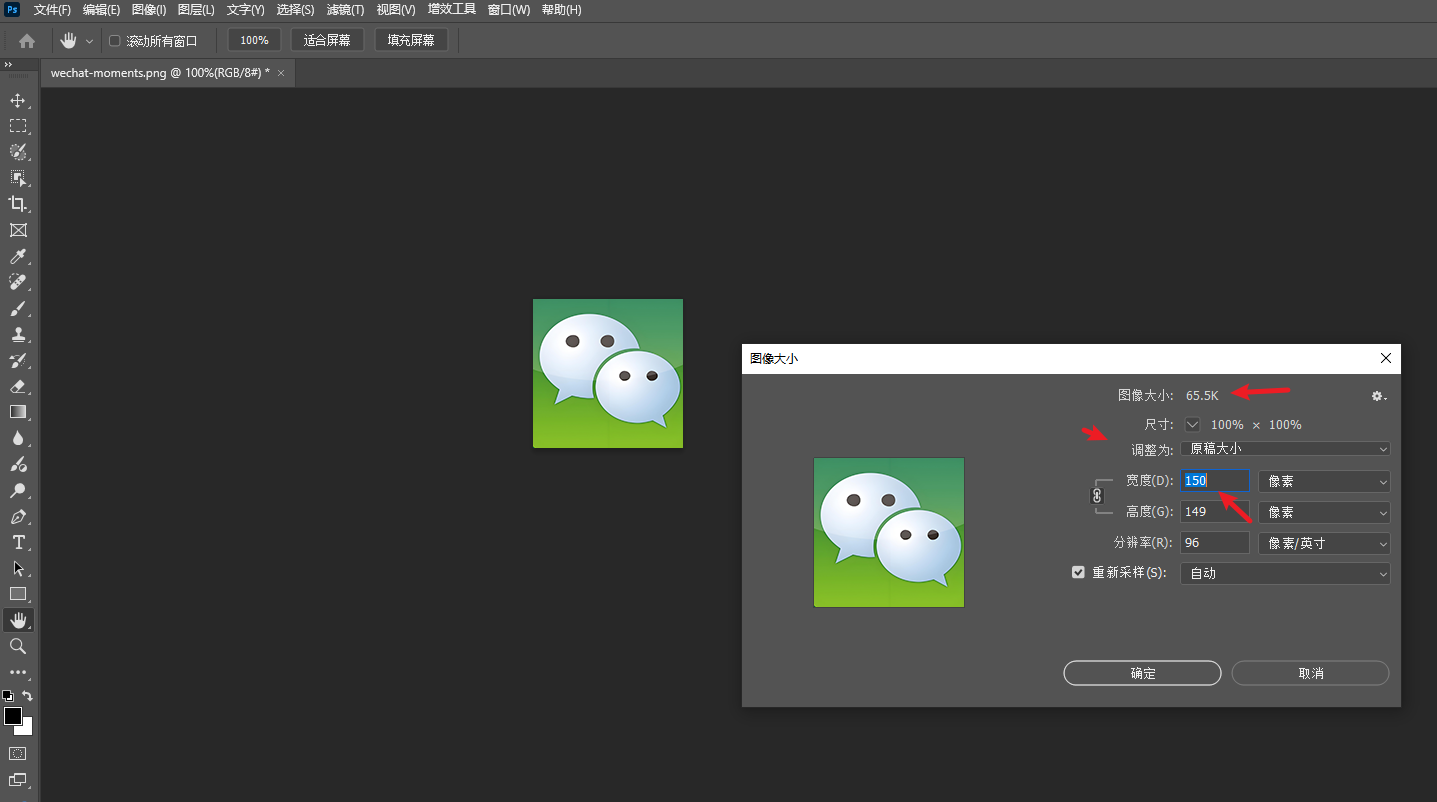Open the Layer (图层) menu

click(196, 10)
